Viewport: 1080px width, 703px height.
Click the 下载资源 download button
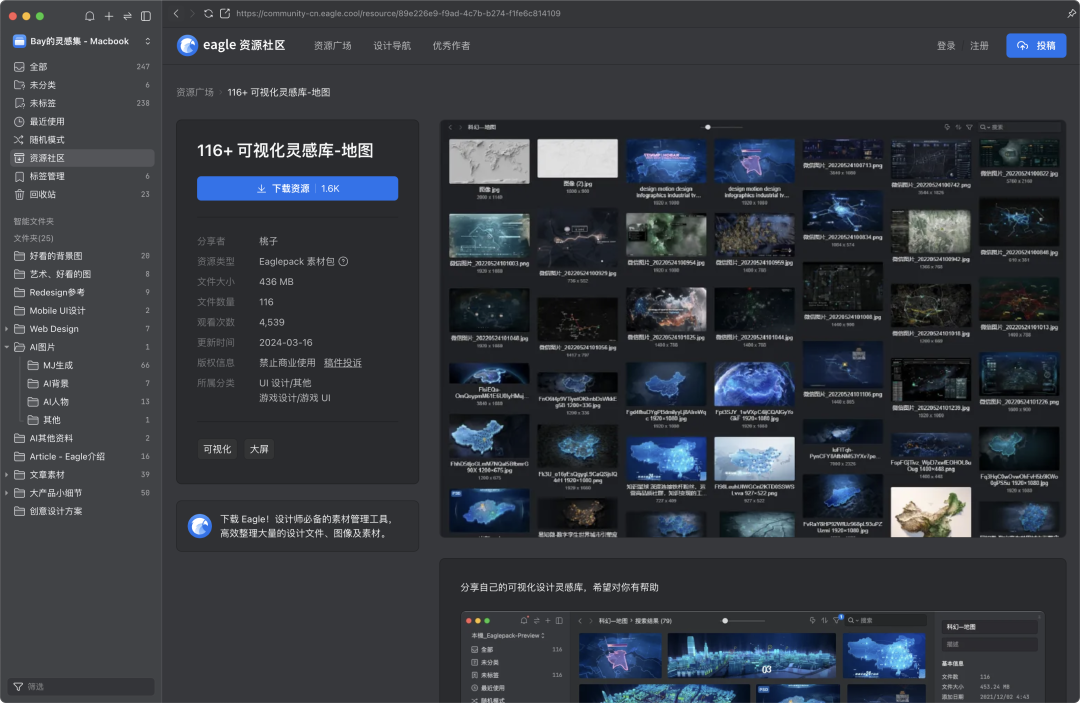click(x=298, y=189)
